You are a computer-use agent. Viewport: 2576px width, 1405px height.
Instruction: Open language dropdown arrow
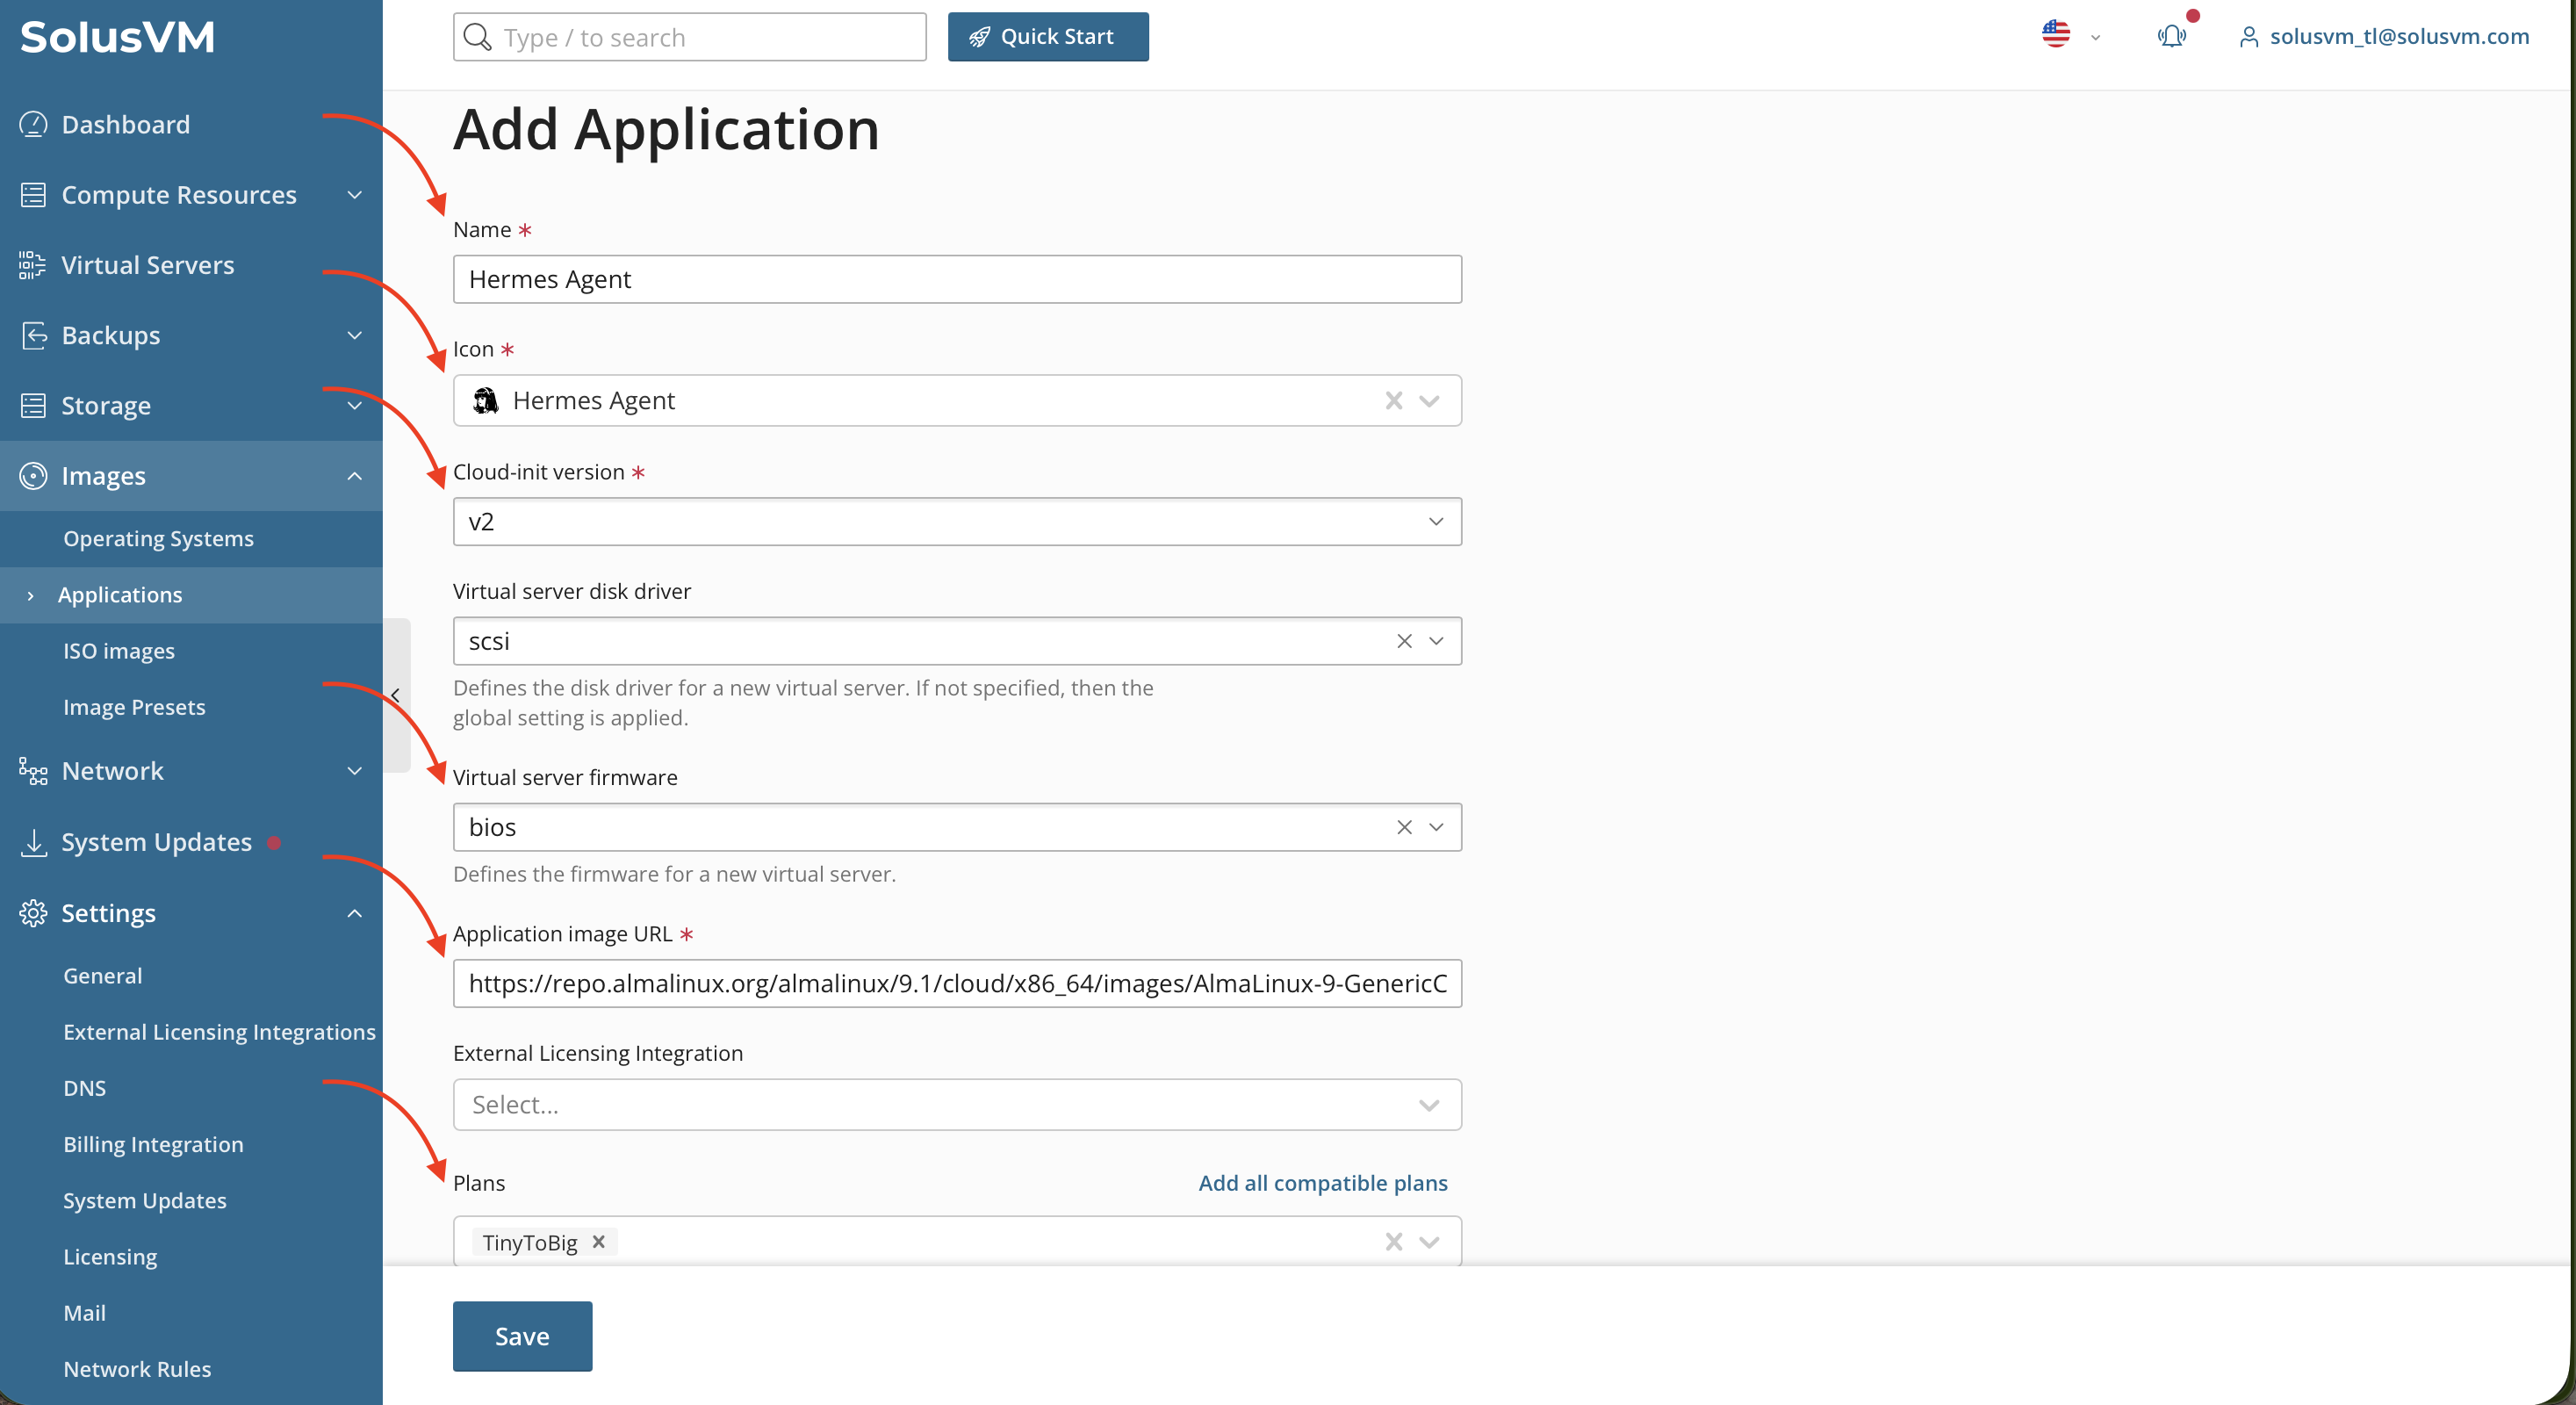(x=2096, y=38)
